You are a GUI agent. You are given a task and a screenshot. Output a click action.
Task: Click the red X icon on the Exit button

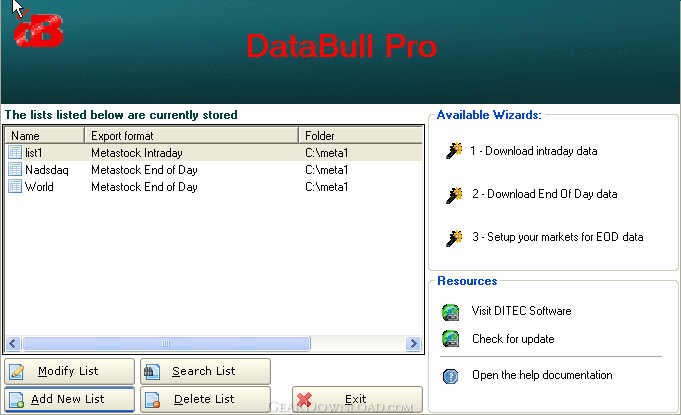pos(304,400)
